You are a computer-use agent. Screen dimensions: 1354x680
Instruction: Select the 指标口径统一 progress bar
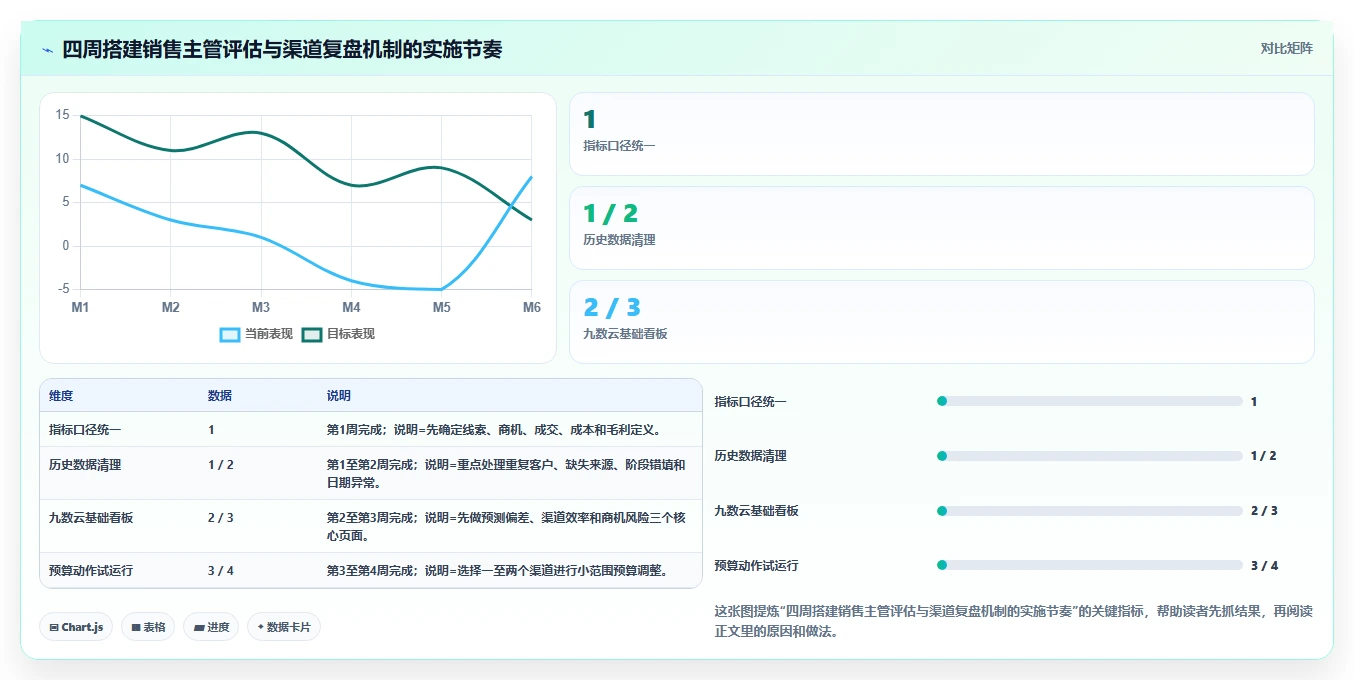[x=1089, y=401]
